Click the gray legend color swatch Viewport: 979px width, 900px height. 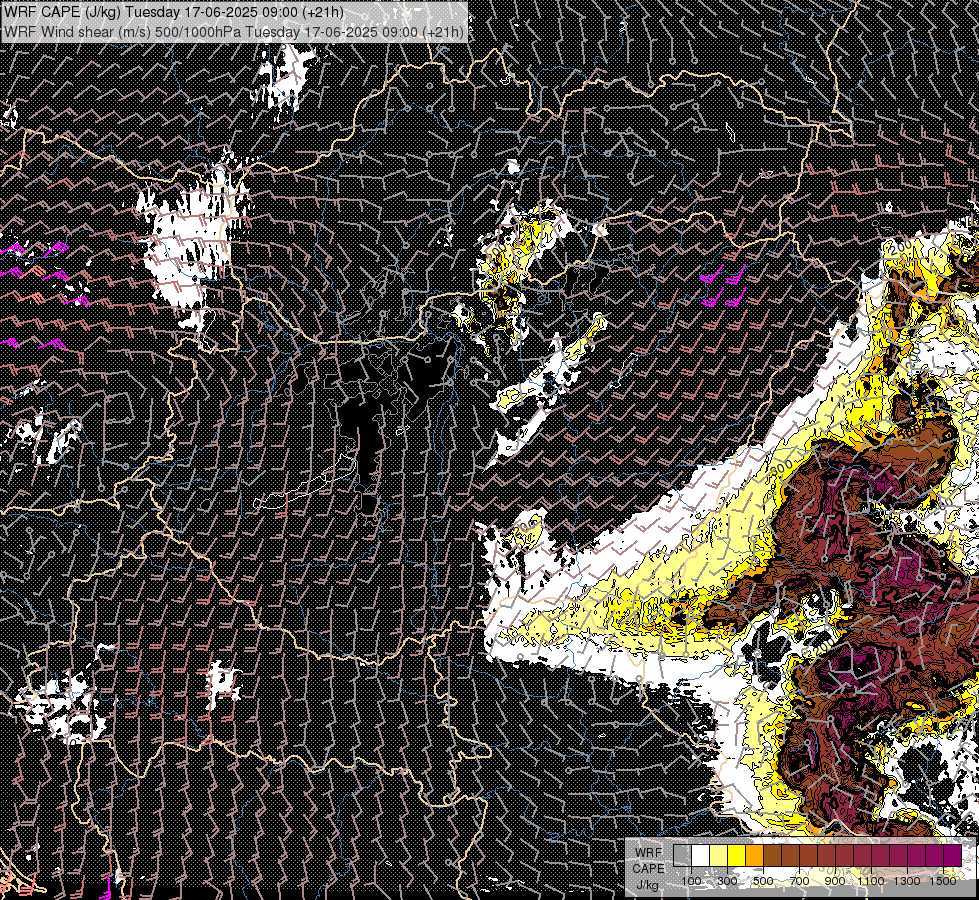pos(682,856)
